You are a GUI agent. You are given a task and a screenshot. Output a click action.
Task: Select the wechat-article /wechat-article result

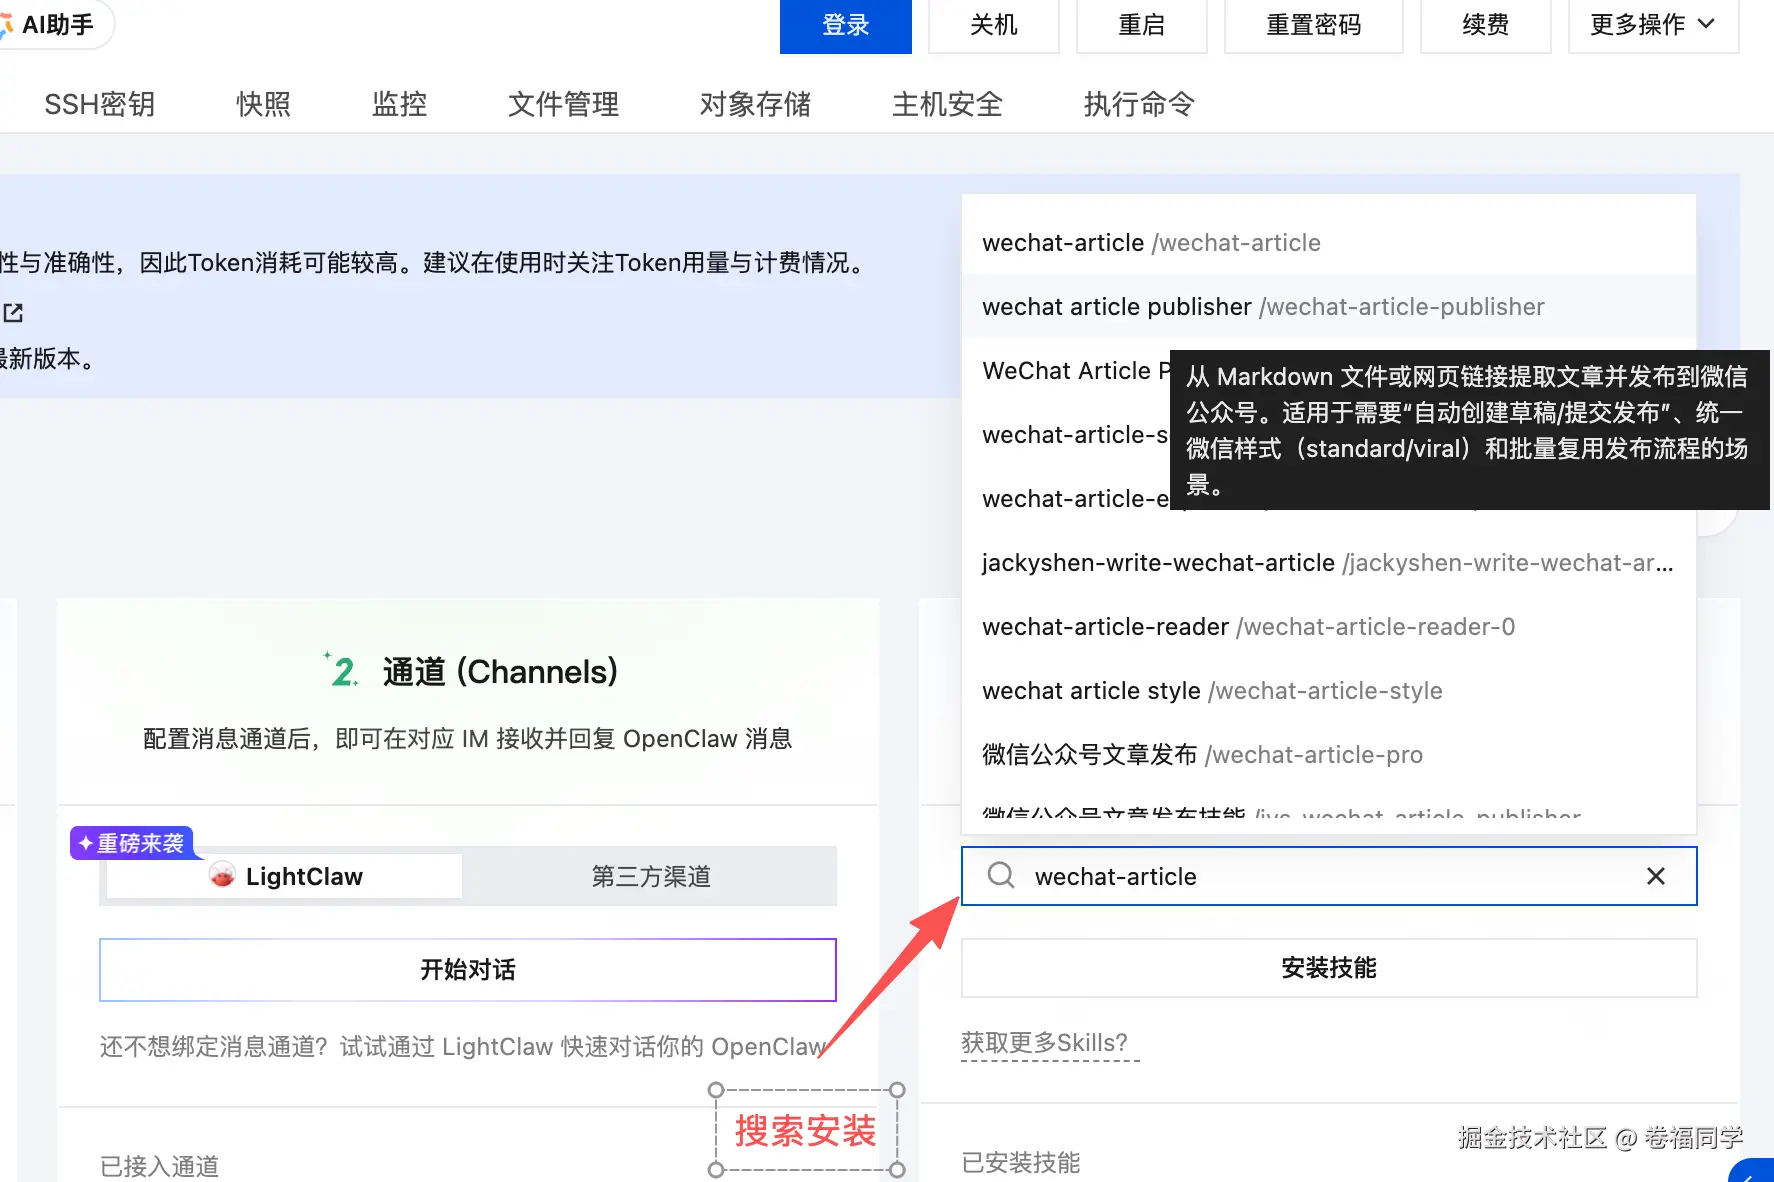point(1328,243)
